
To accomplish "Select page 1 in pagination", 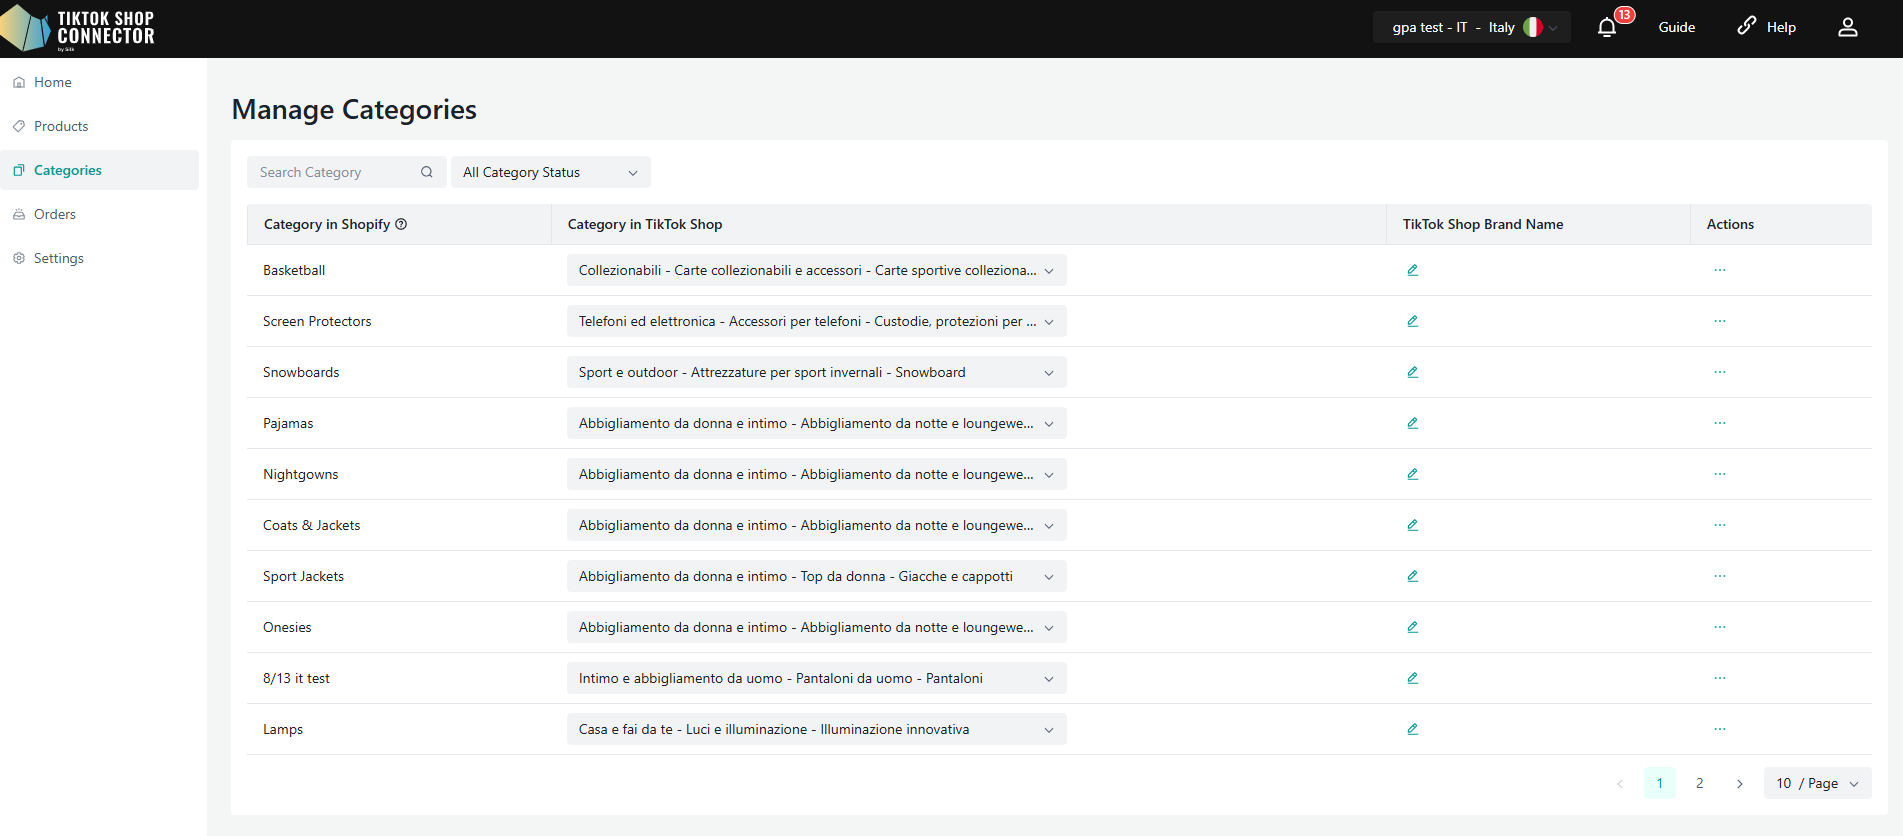I will coord(1660,783).
